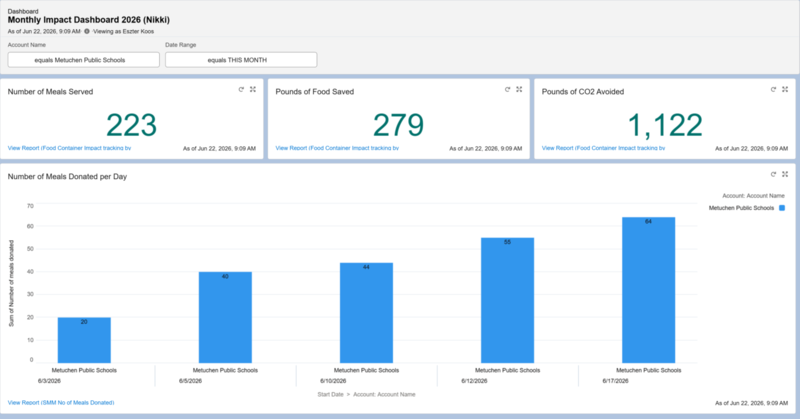Select the 6/3/2026 bar showing 20
The height and width of the screenshot is (419, 800).
coord(84,340)
